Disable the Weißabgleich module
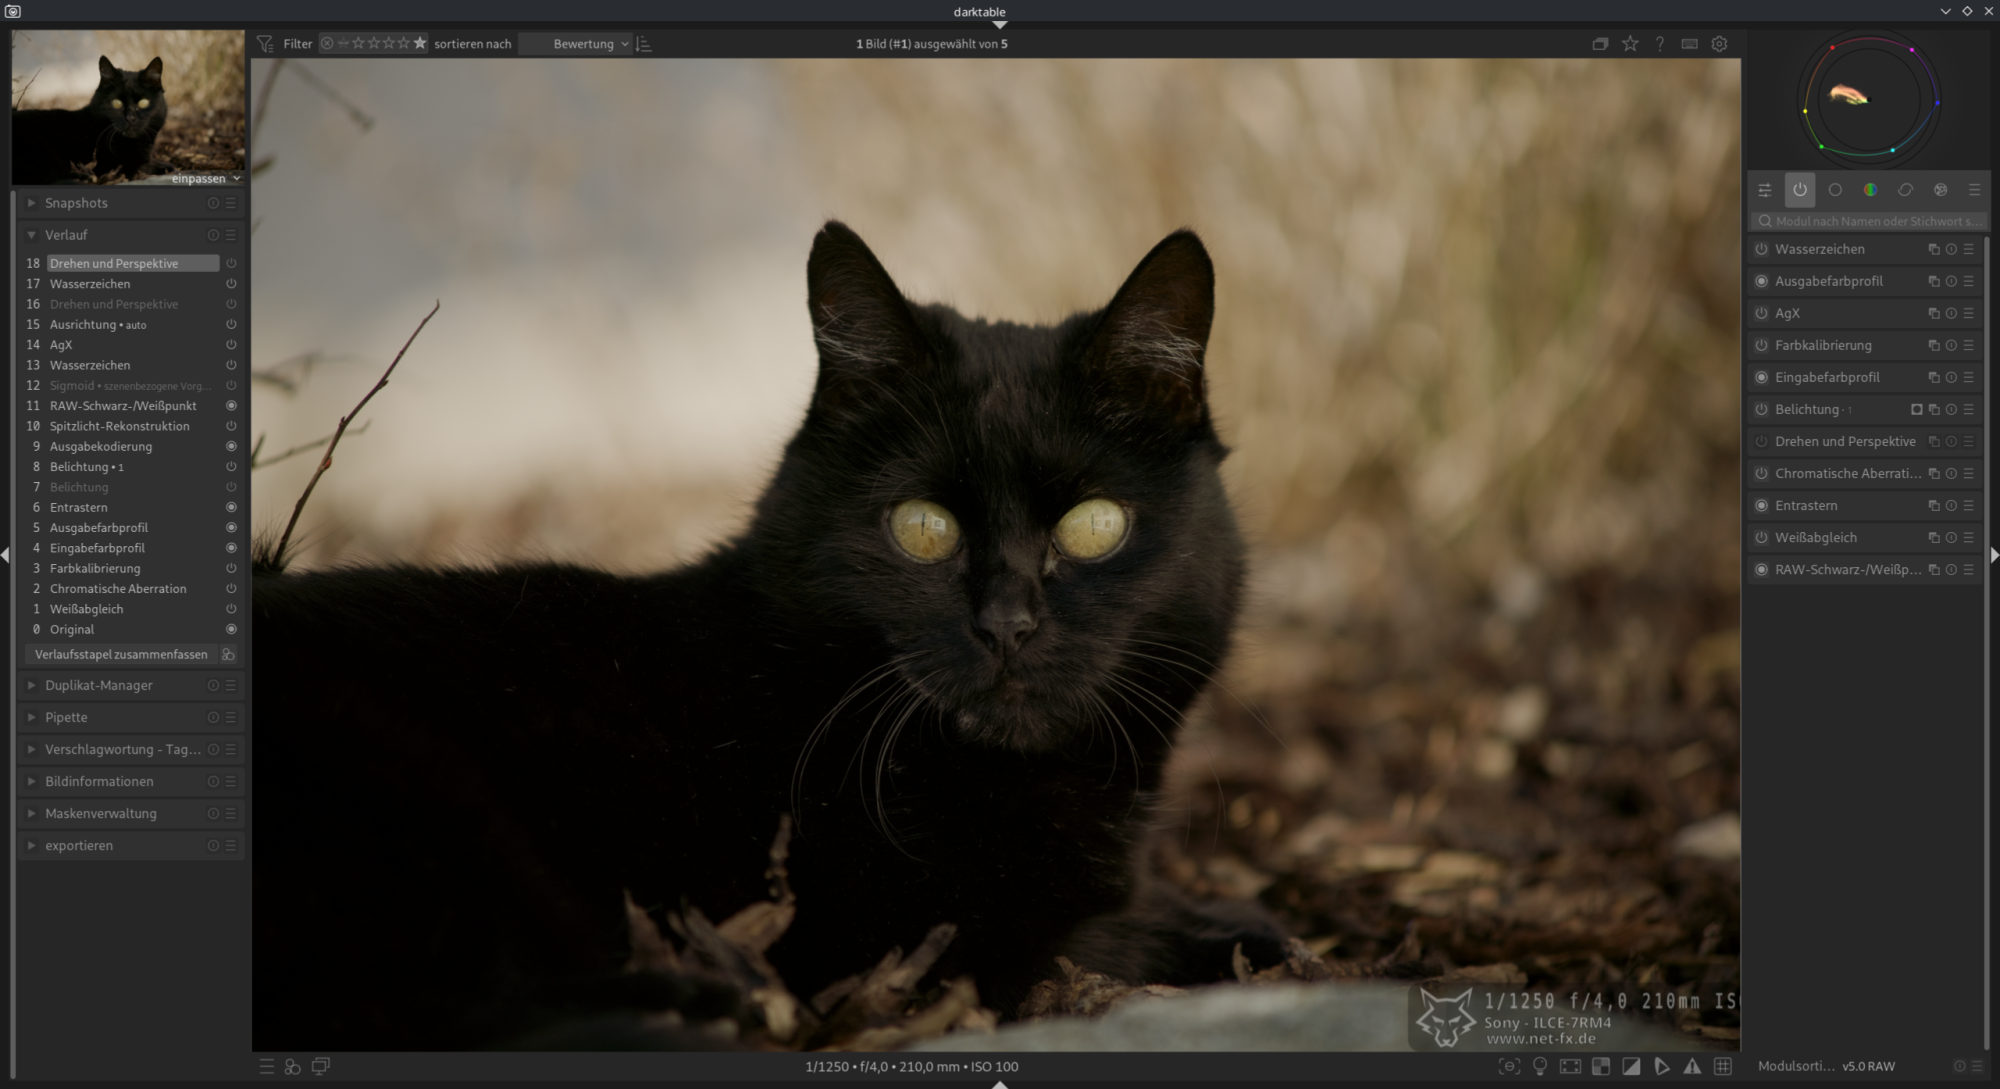The width and height of the screenshot is (2000, 1089). [x=1761, y=537]
